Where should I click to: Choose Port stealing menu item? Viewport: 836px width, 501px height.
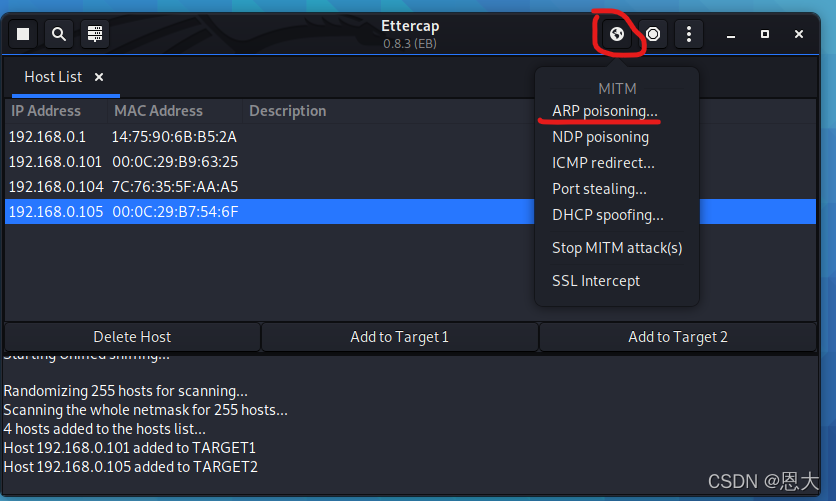pyautogui.click(x=599, y=189)
